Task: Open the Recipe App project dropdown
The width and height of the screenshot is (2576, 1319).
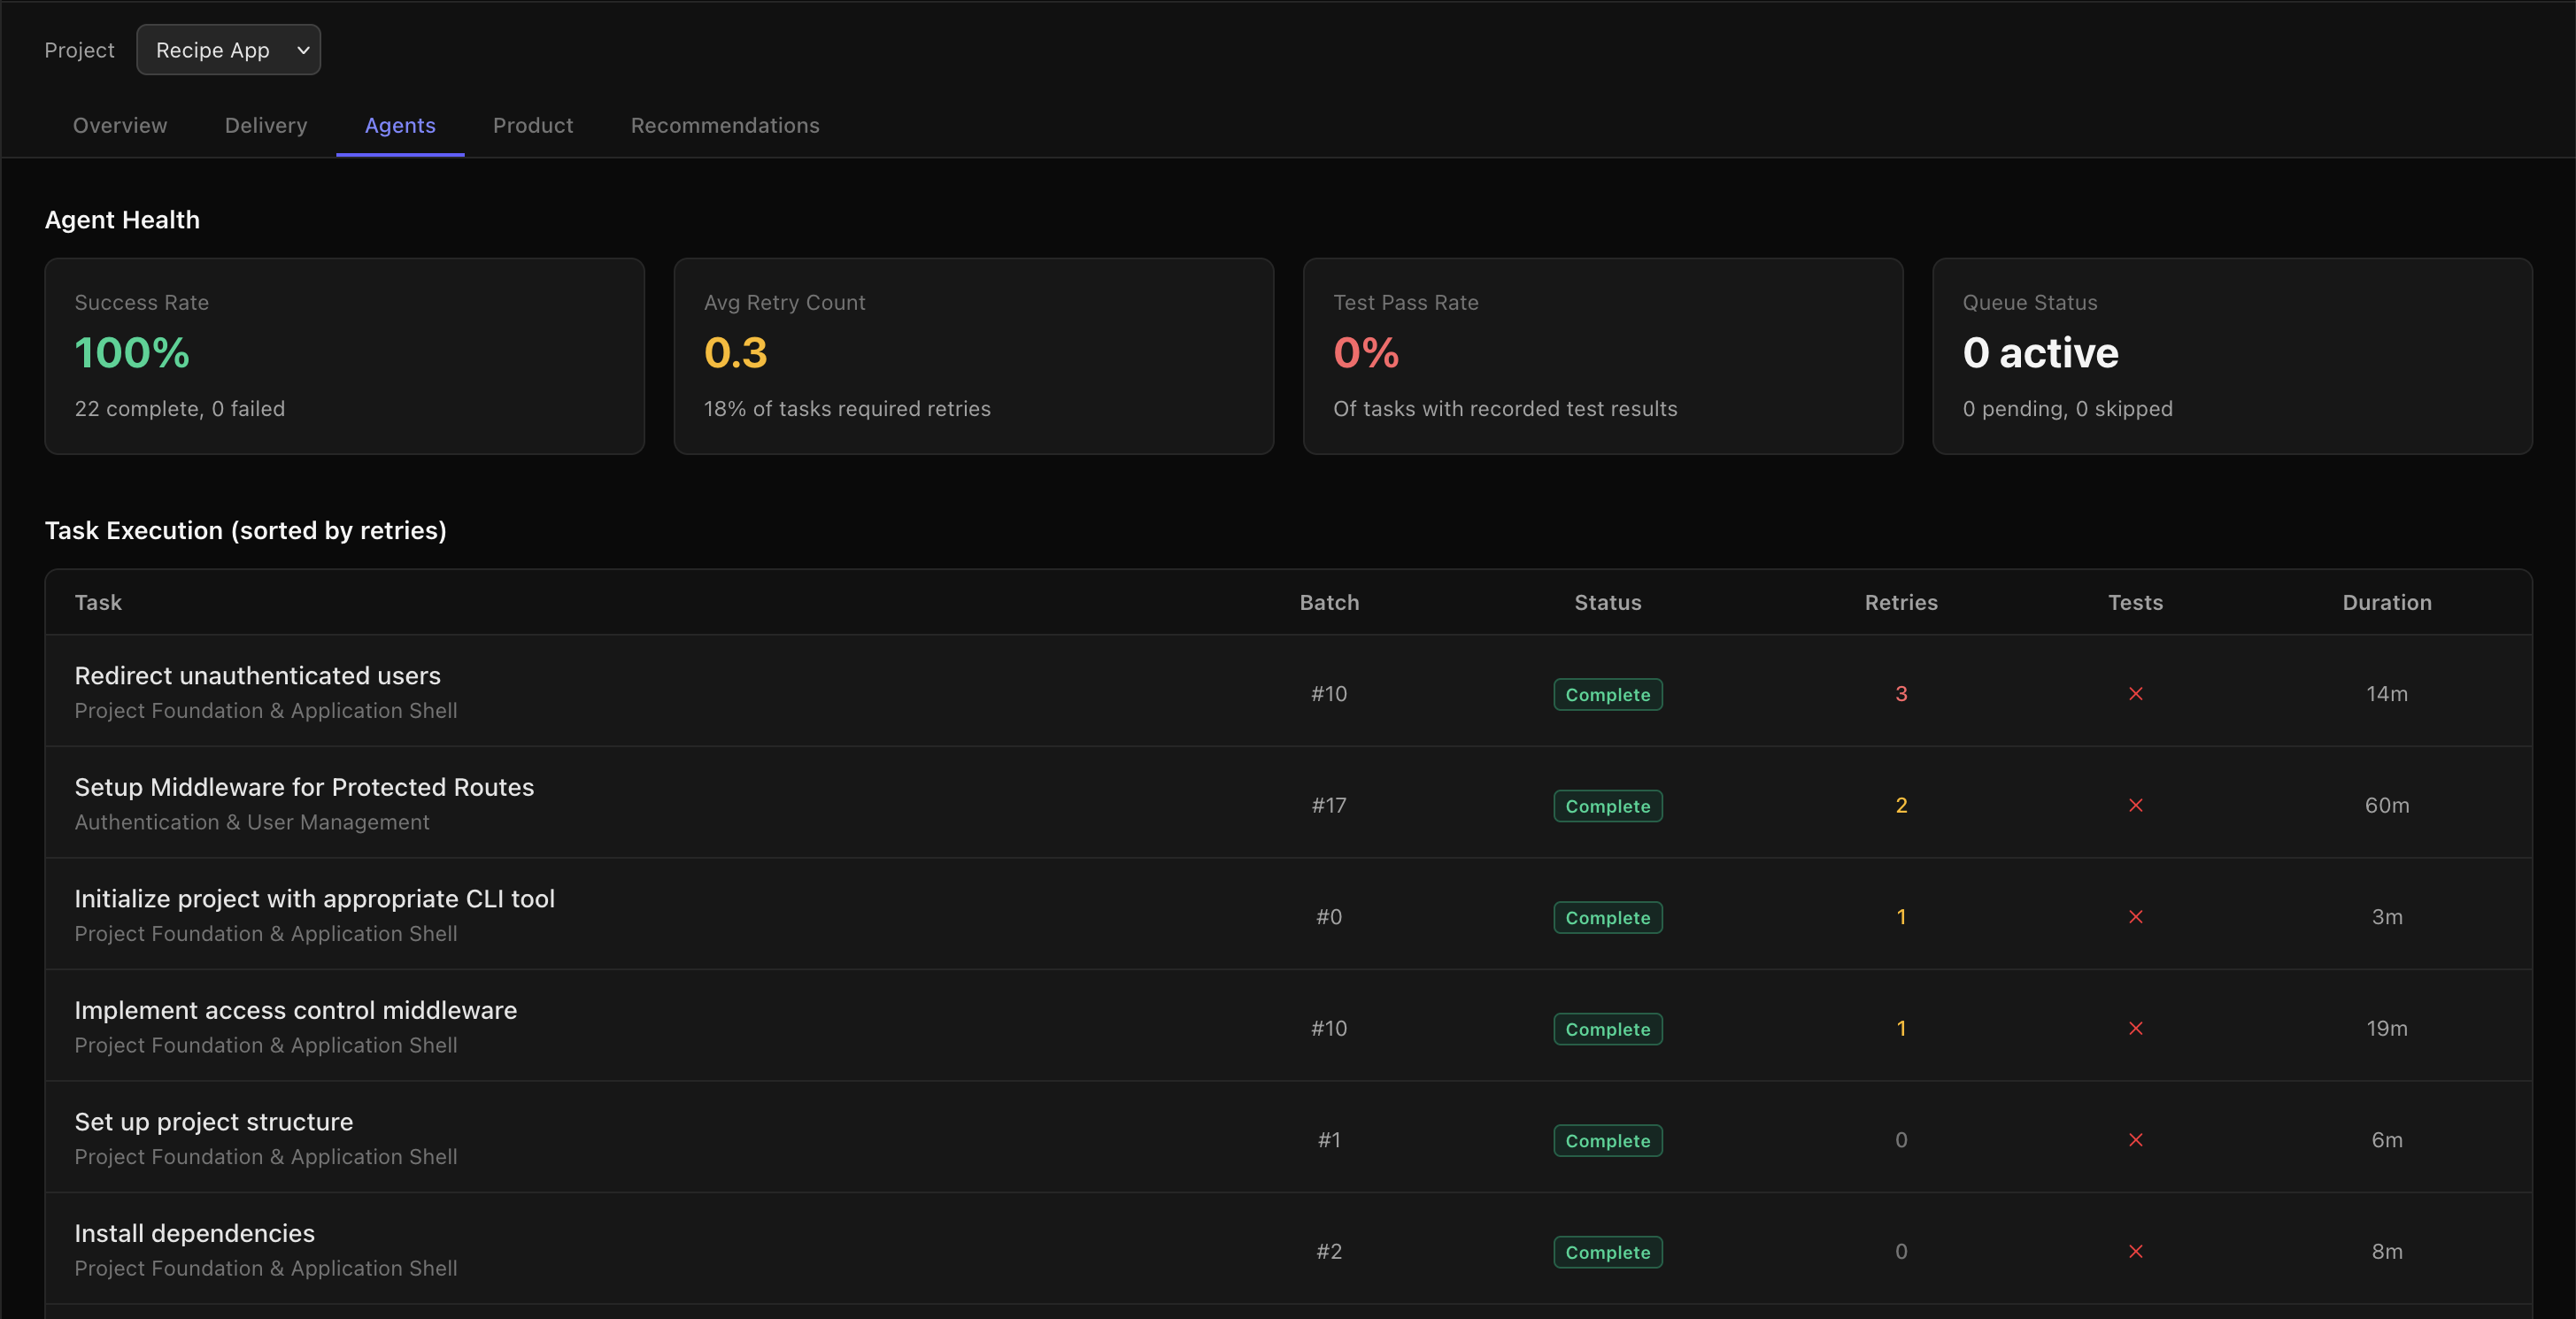Action: [x=228, y=50]
